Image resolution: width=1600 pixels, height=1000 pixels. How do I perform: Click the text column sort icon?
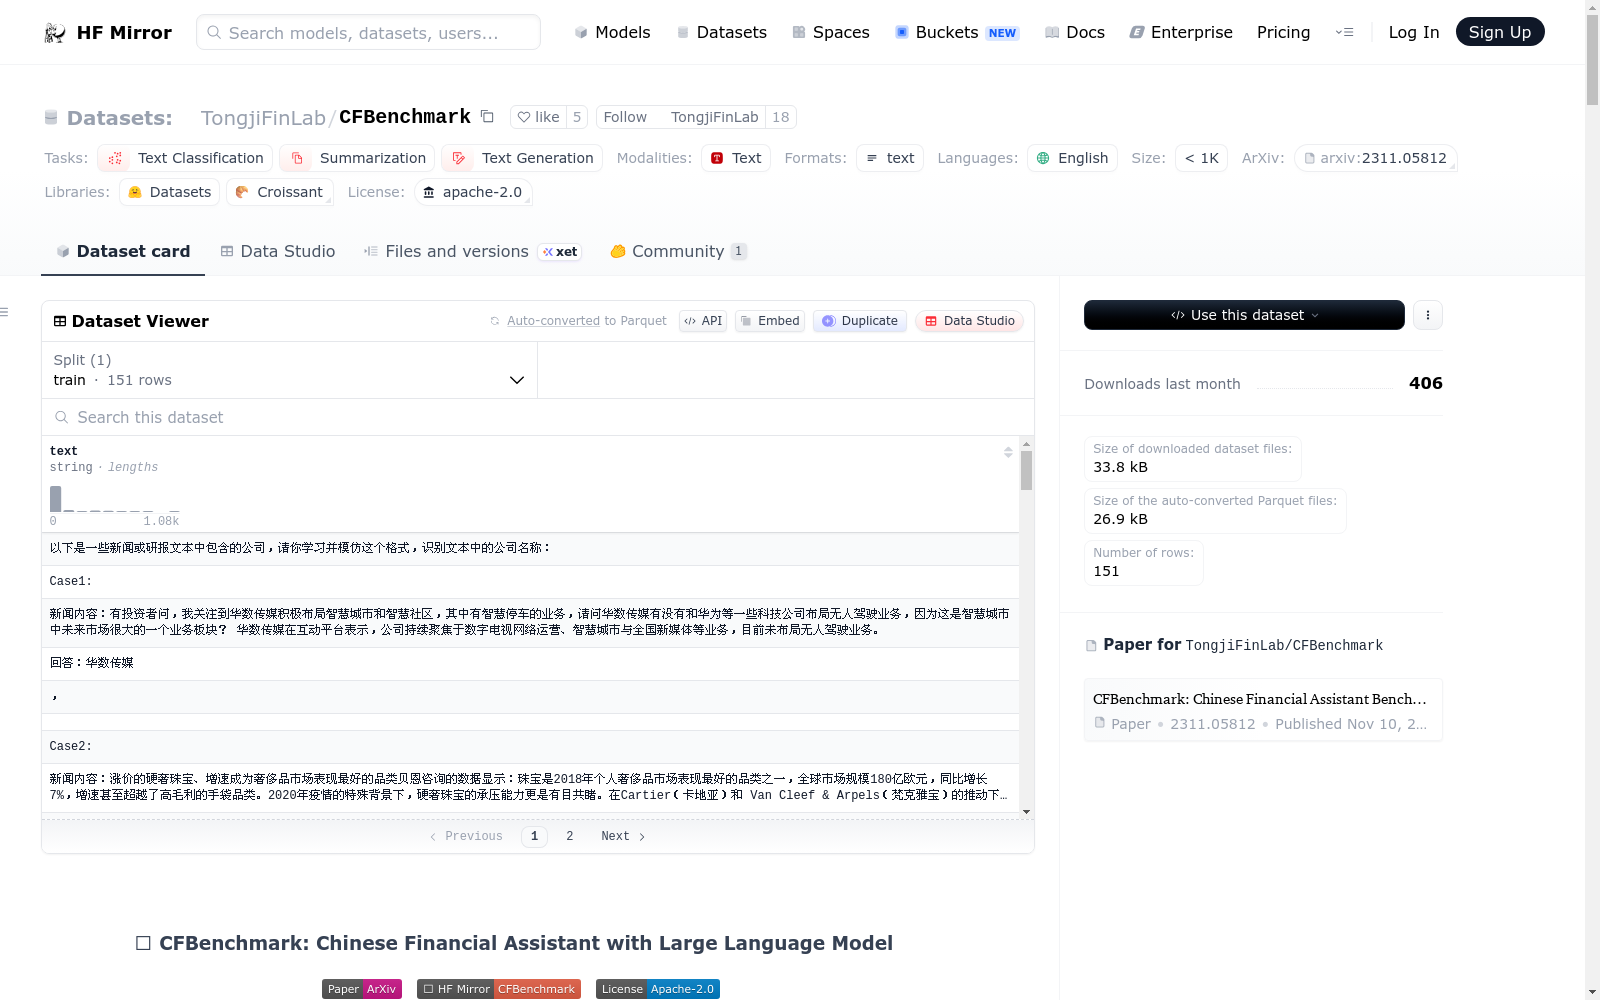tap(1008, 452)
